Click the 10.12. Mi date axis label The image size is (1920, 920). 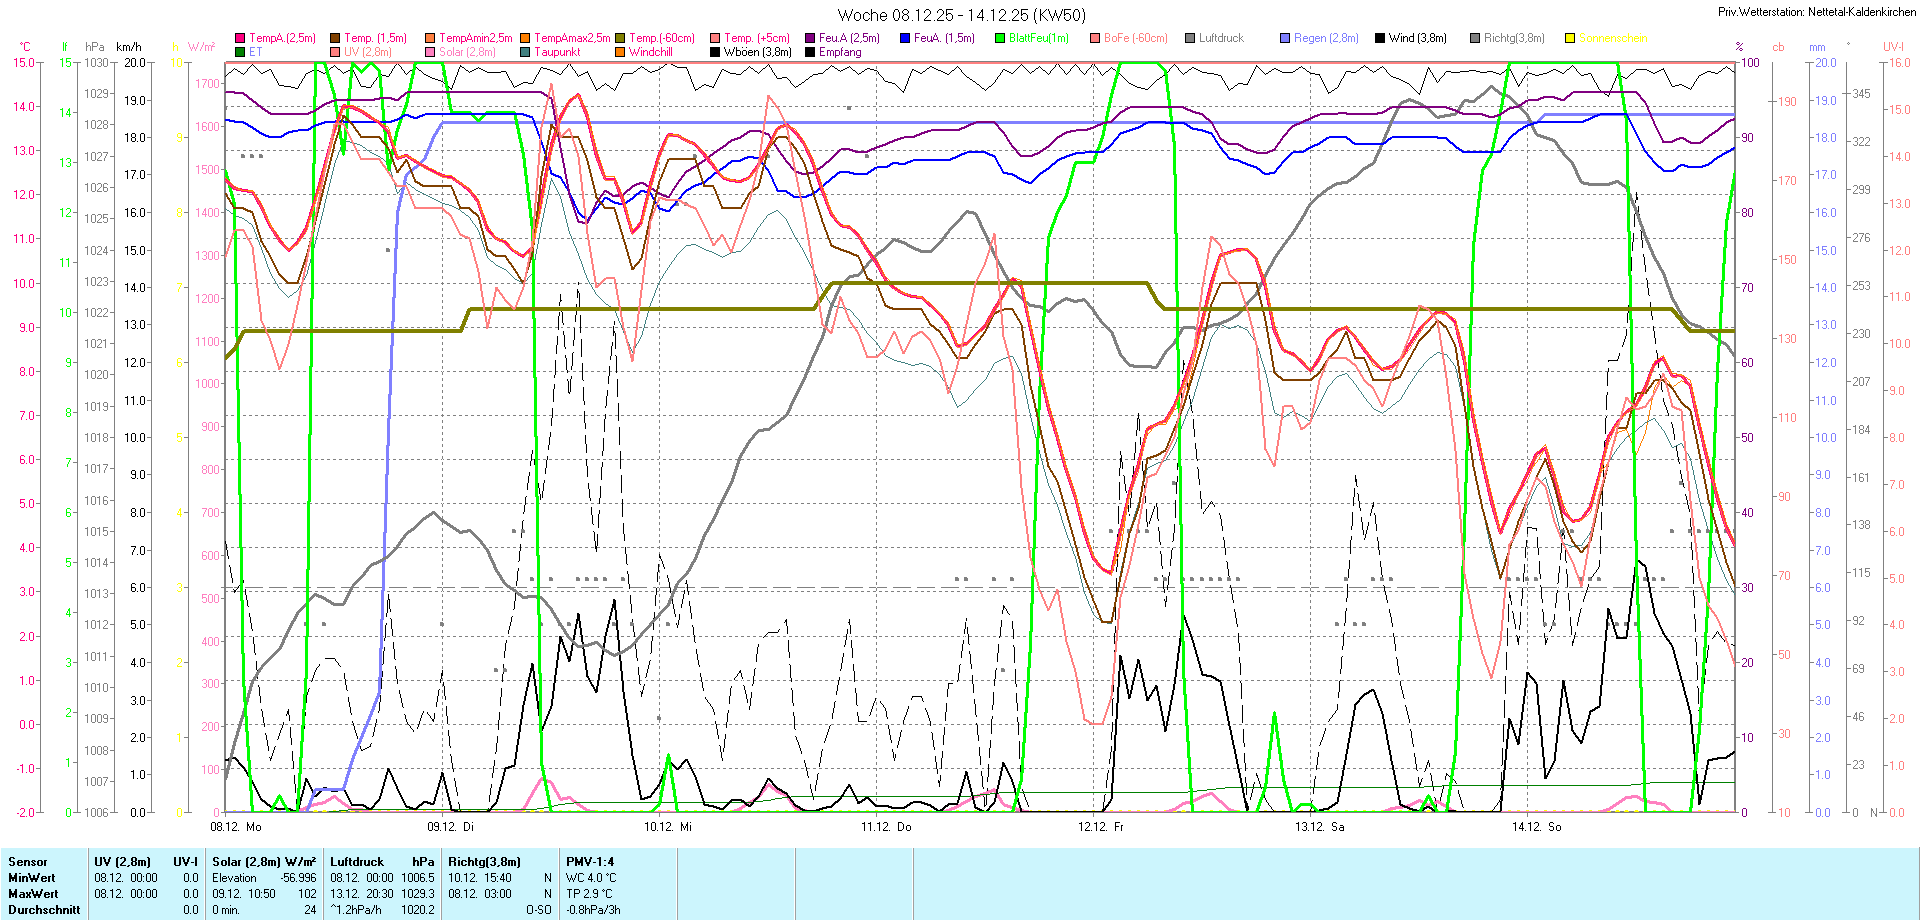pyautogui.click(x=668, y=827)
